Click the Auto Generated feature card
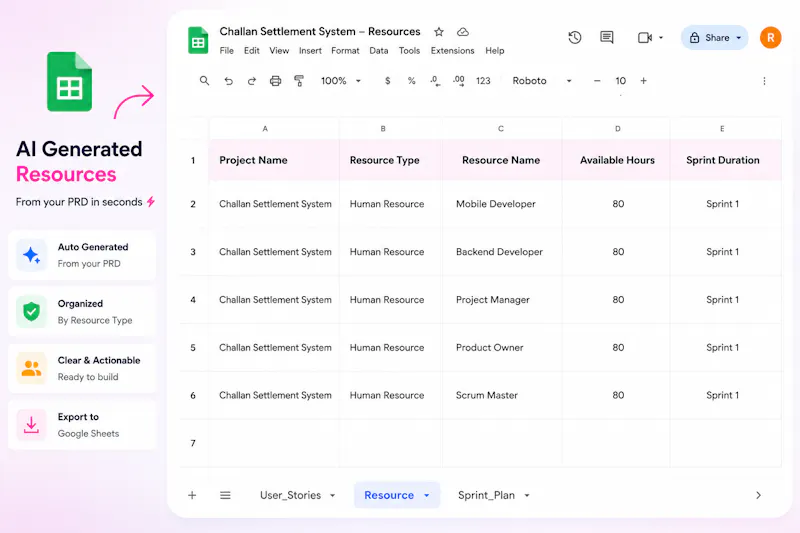 point(82,255)
